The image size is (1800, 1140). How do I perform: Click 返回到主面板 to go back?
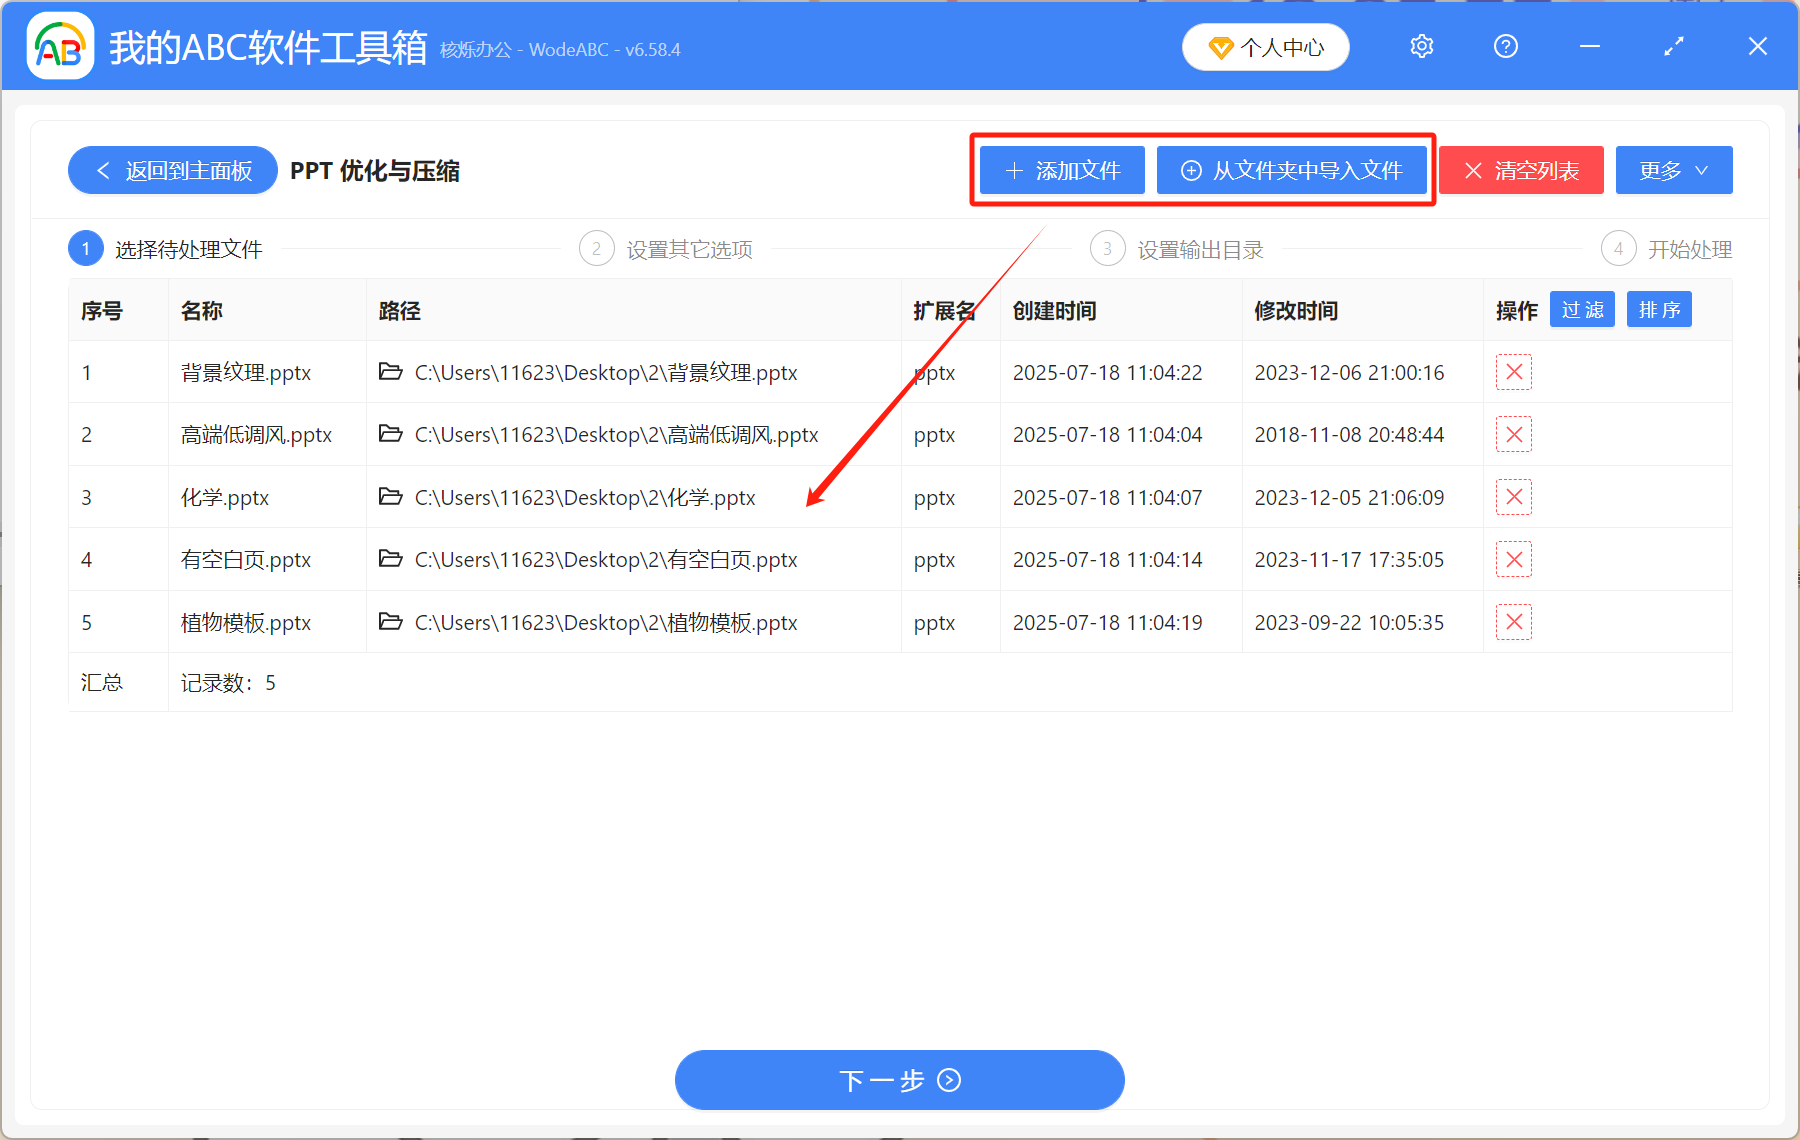[171, 170]
